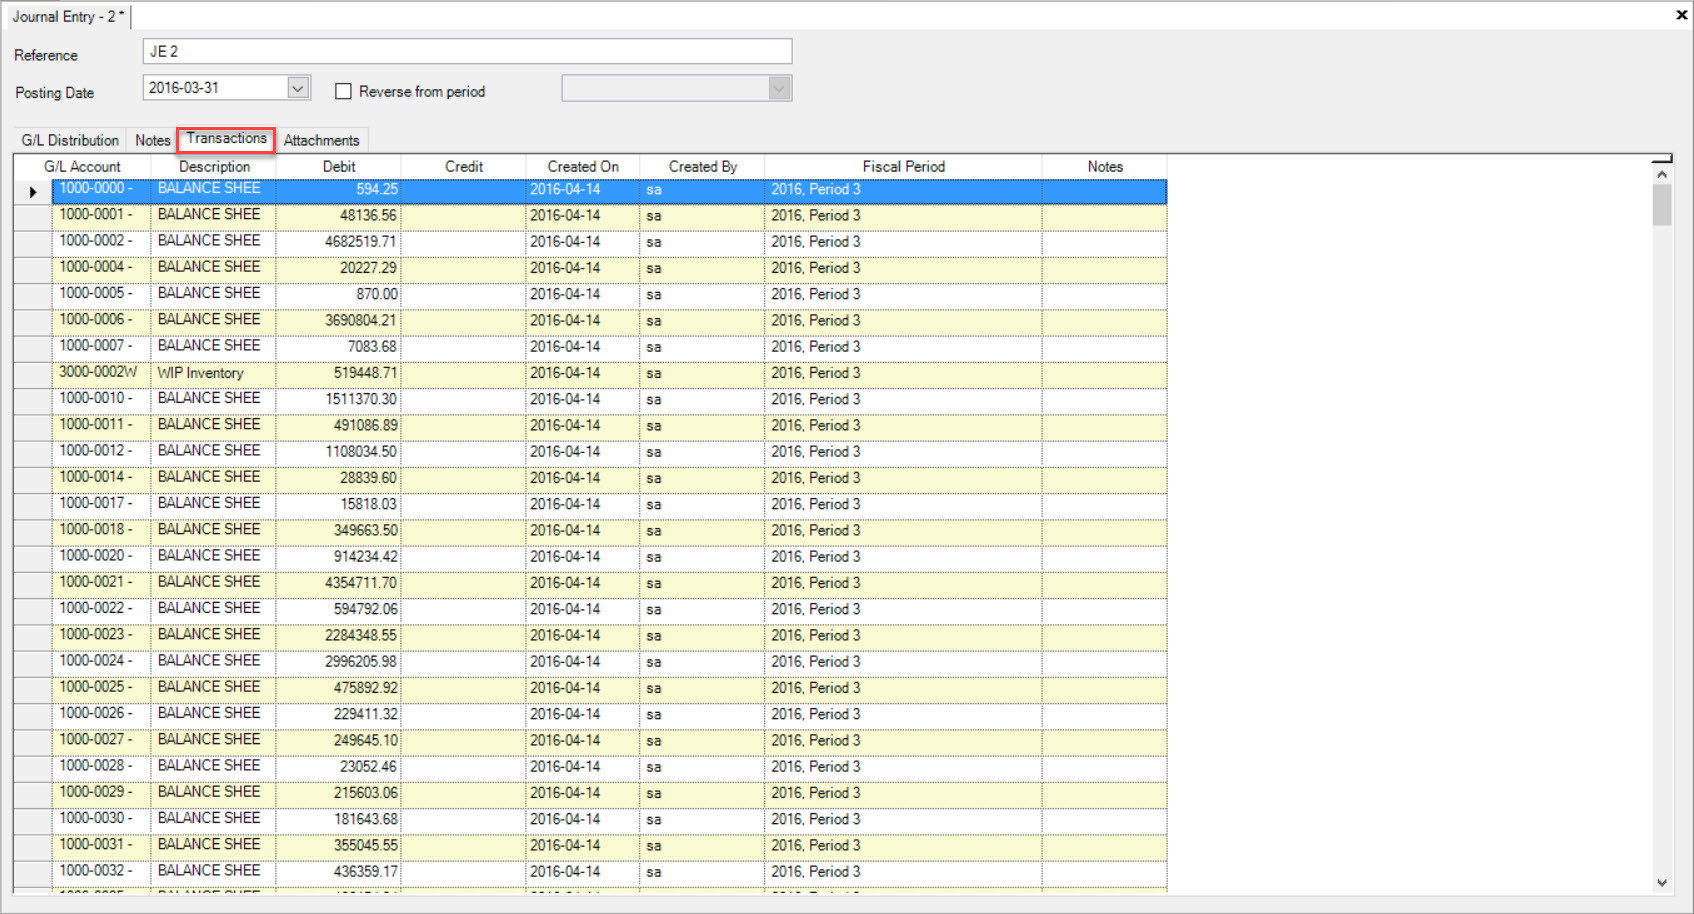The height and width of the screenshot is (914, 1694).
Task: Click the current row indicator arrow
Action: pyautogui.click(x=33, y=191)
